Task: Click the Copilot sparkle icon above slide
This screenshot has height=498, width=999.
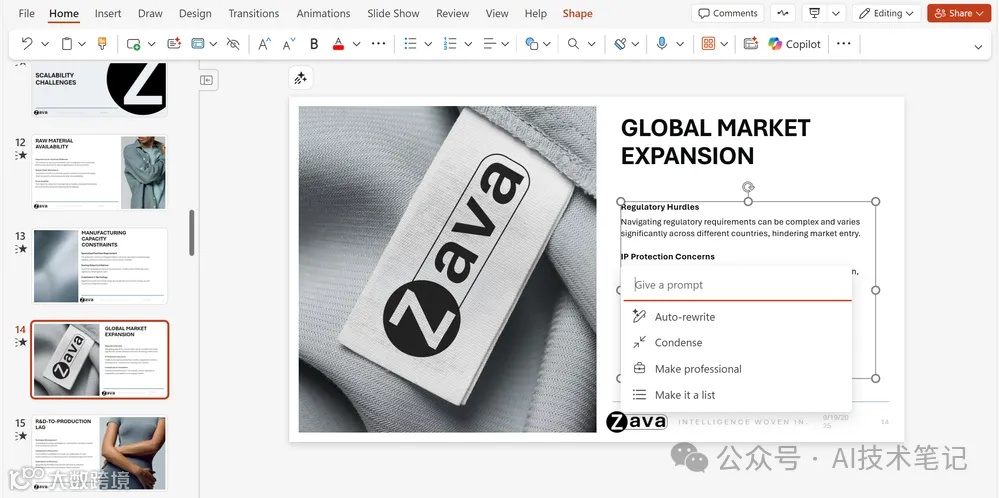Action: pyautogui.click(x=300, y=78)
